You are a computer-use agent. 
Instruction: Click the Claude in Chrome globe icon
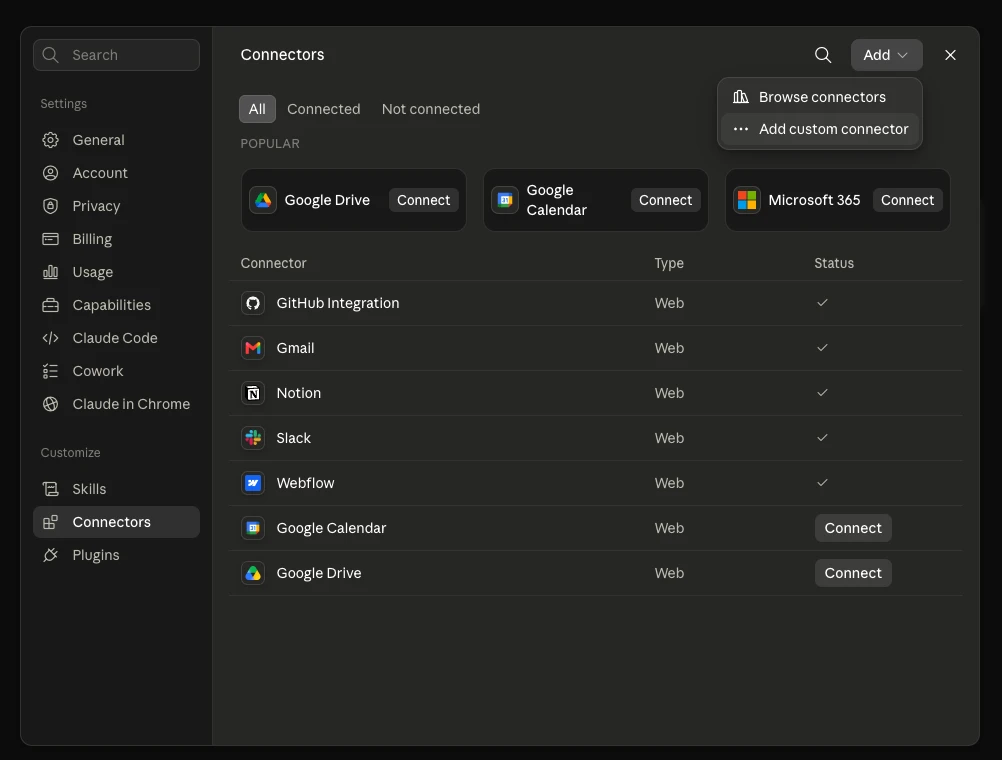(x=50, y=404)
